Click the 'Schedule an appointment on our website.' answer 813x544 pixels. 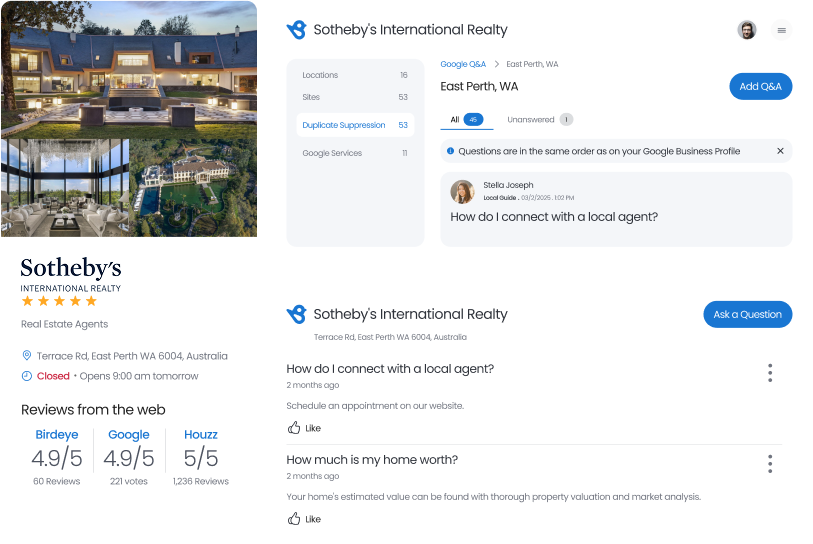375,406
